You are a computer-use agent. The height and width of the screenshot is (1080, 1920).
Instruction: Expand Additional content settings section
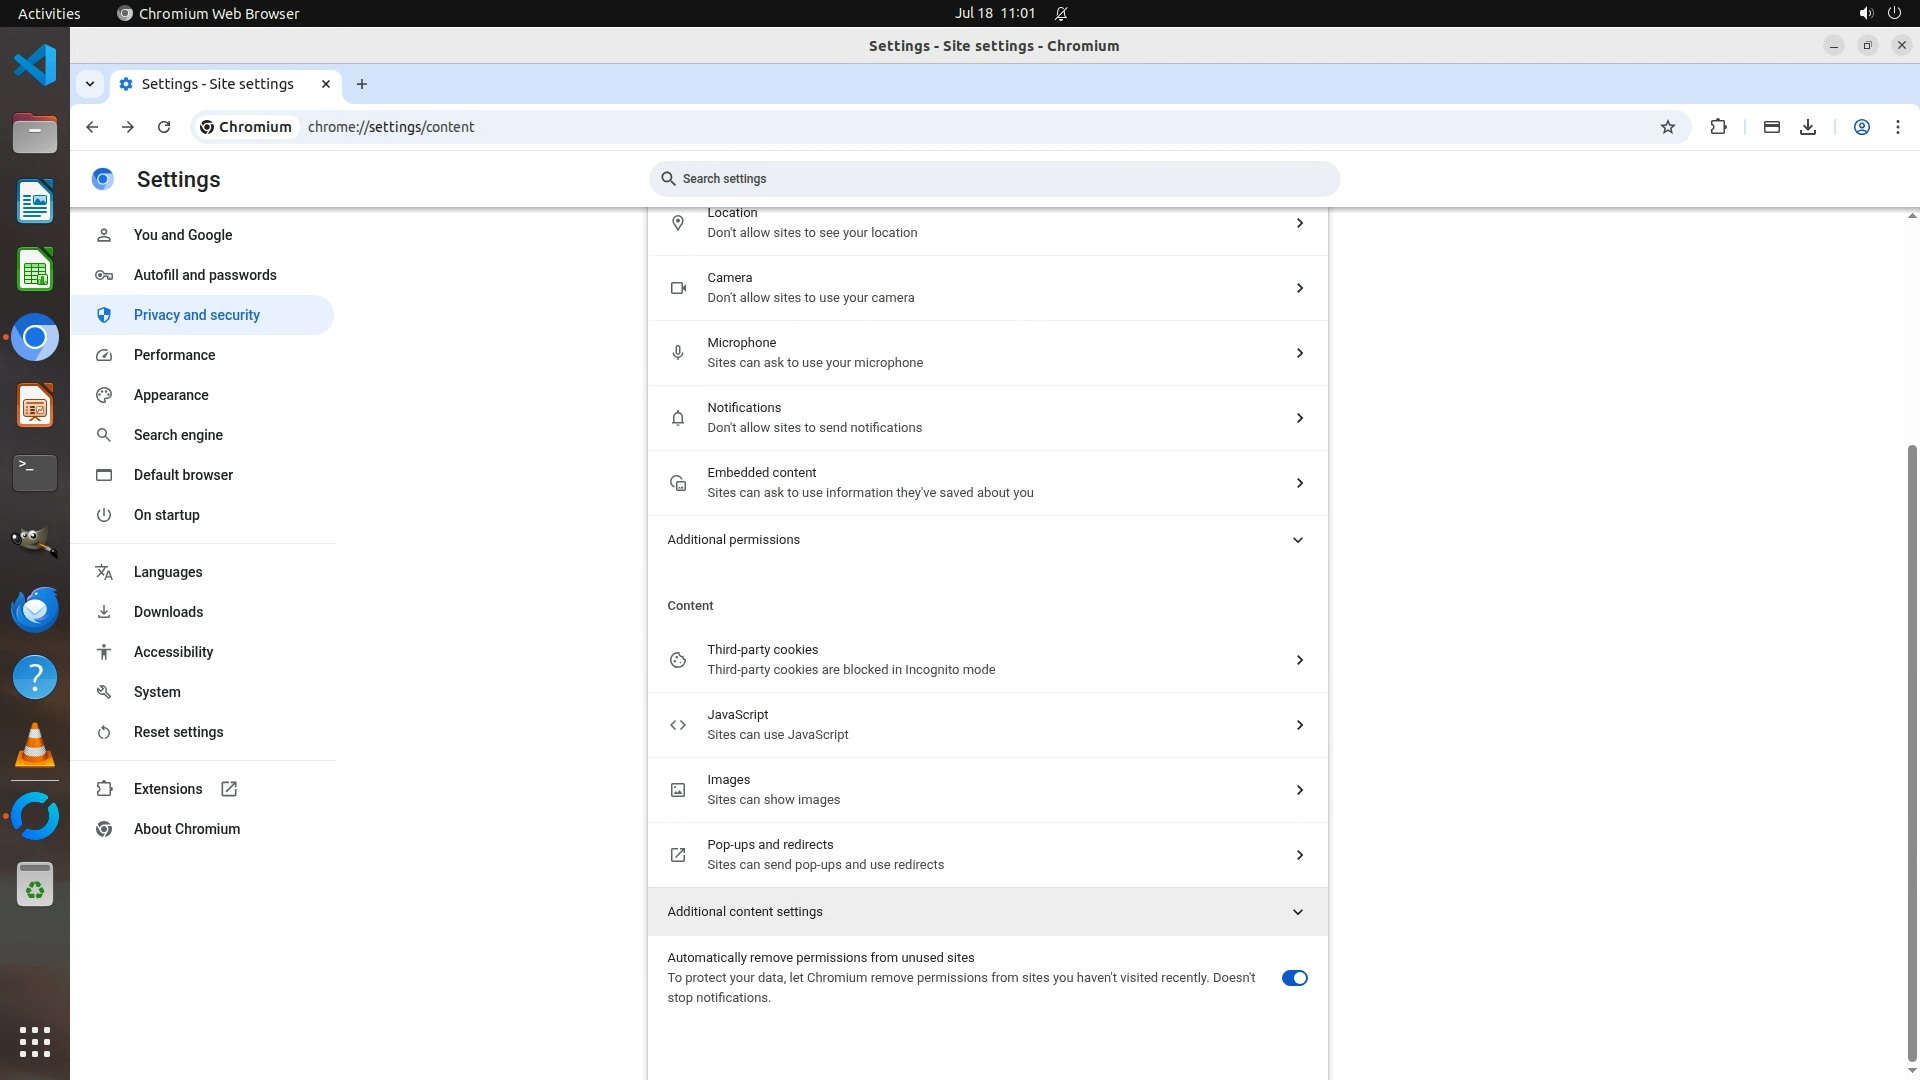pyautogui.click(x=987, y=912)
